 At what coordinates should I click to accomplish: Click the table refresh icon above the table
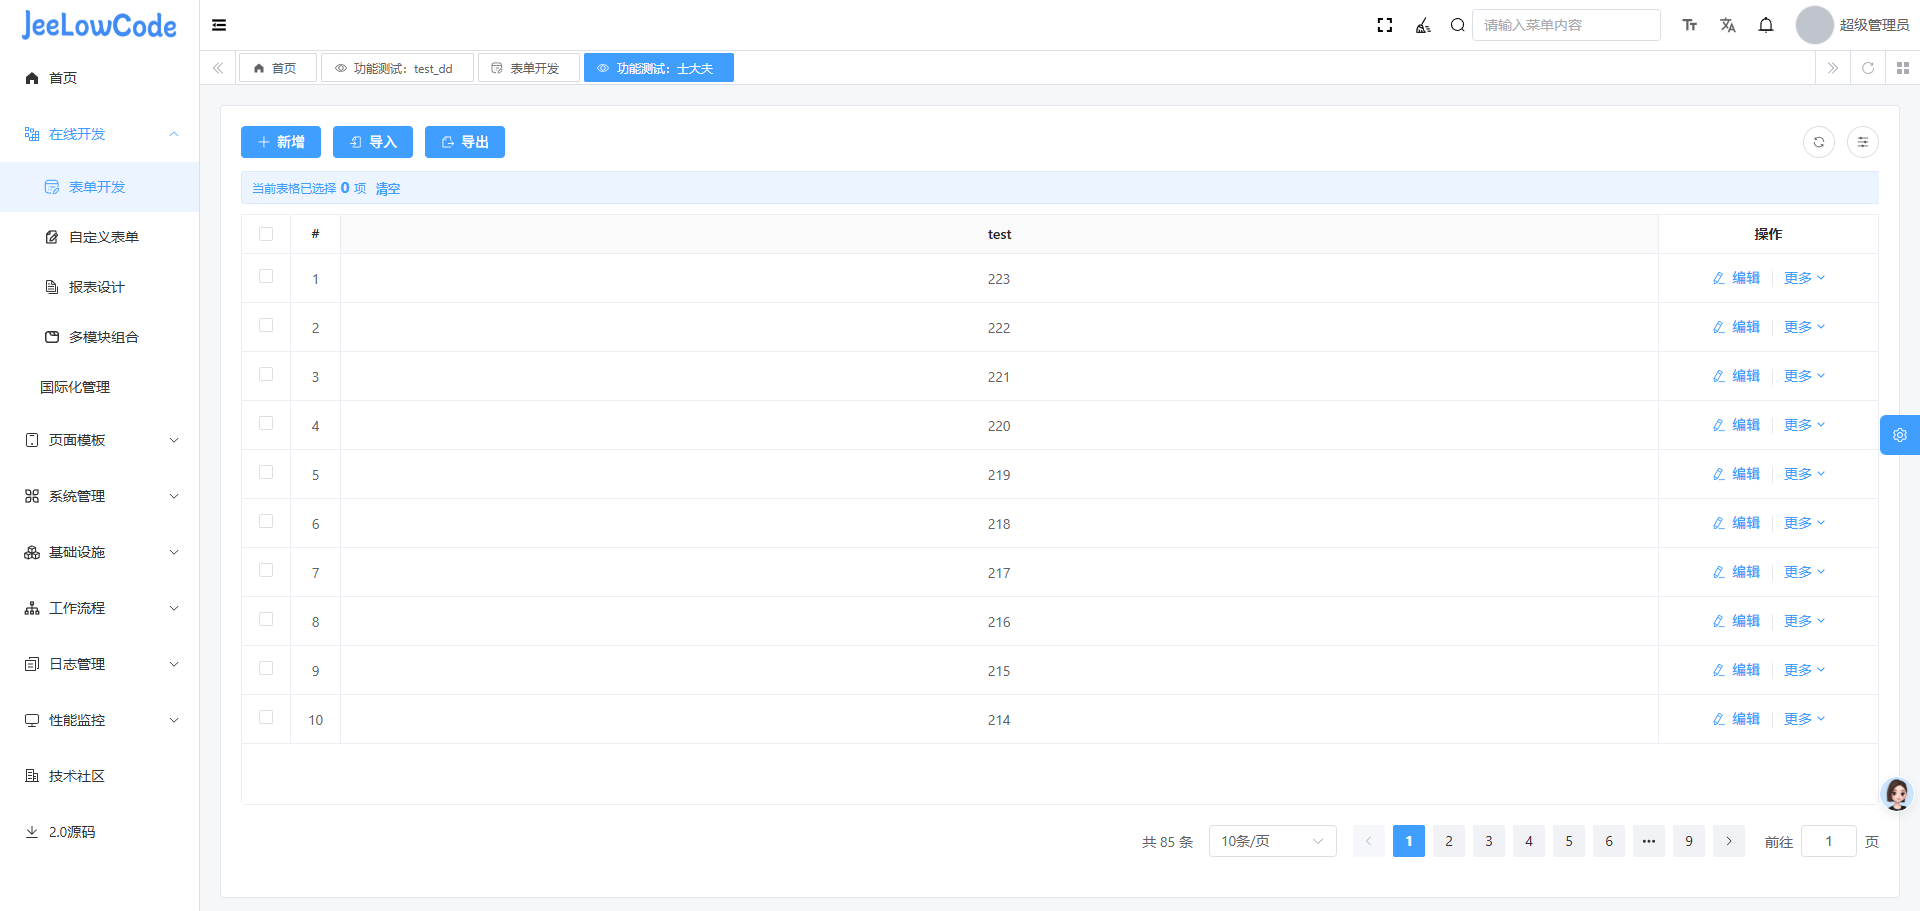tap(1819, 142)
